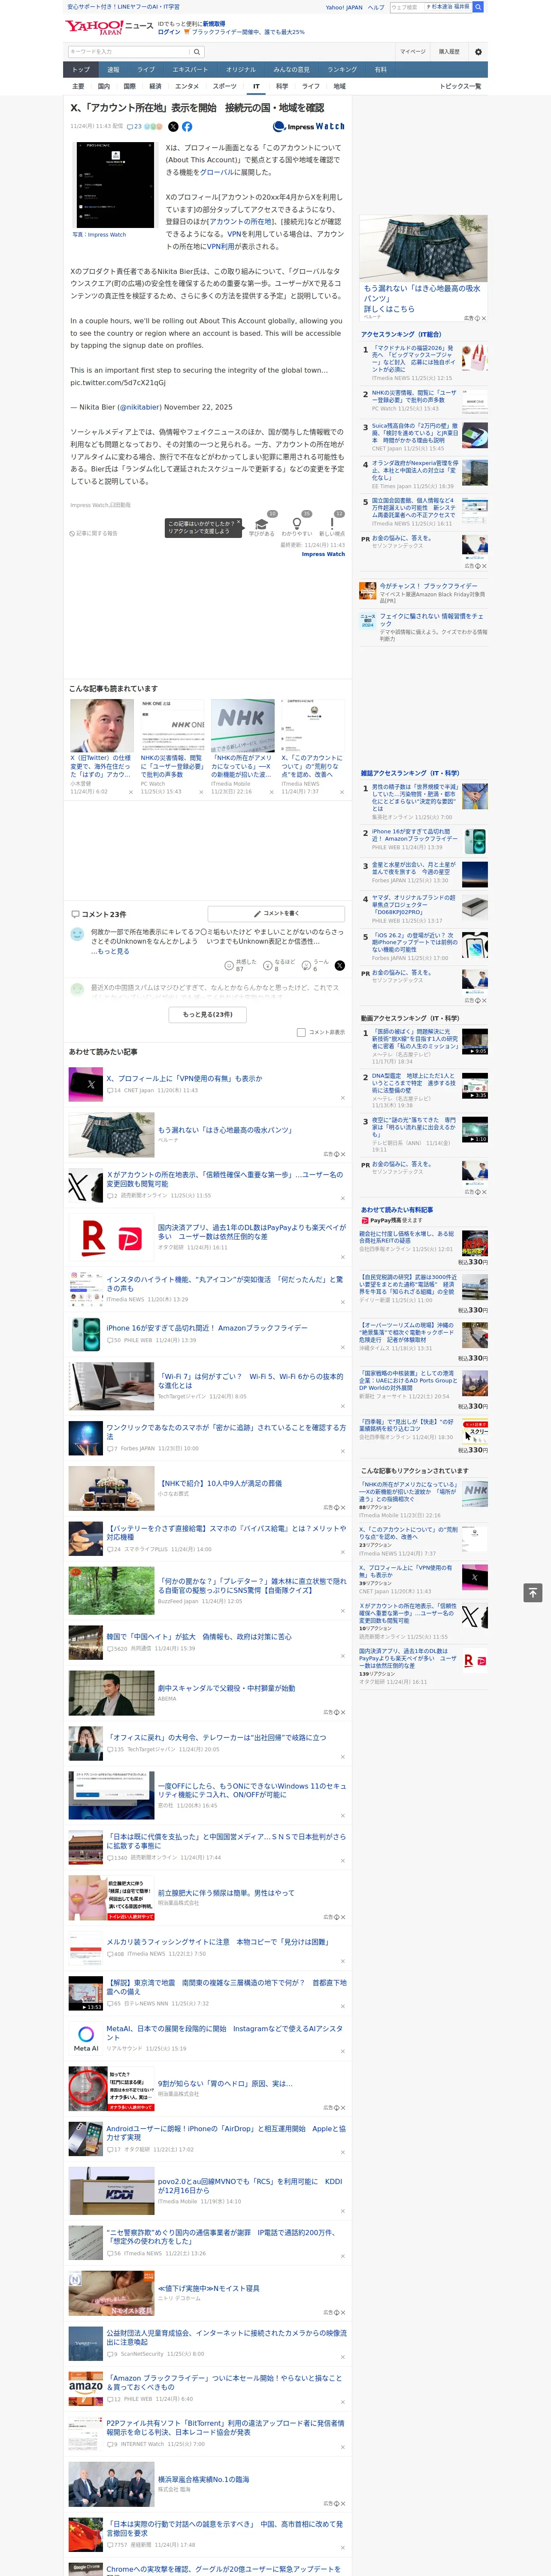551x2576 pixels.
Task: Click うーん reaction on first comment
Action: coord(306,966)
